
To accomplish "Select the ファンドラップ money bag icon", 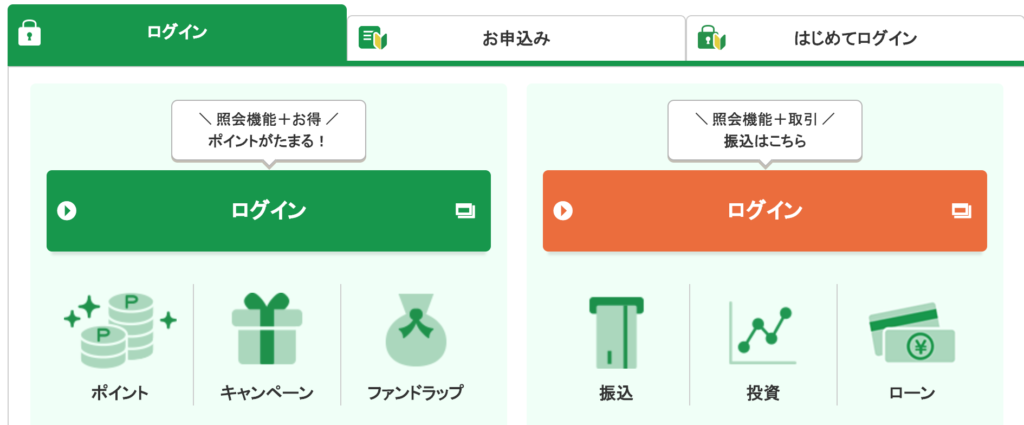I will click(x=415, y=330).
